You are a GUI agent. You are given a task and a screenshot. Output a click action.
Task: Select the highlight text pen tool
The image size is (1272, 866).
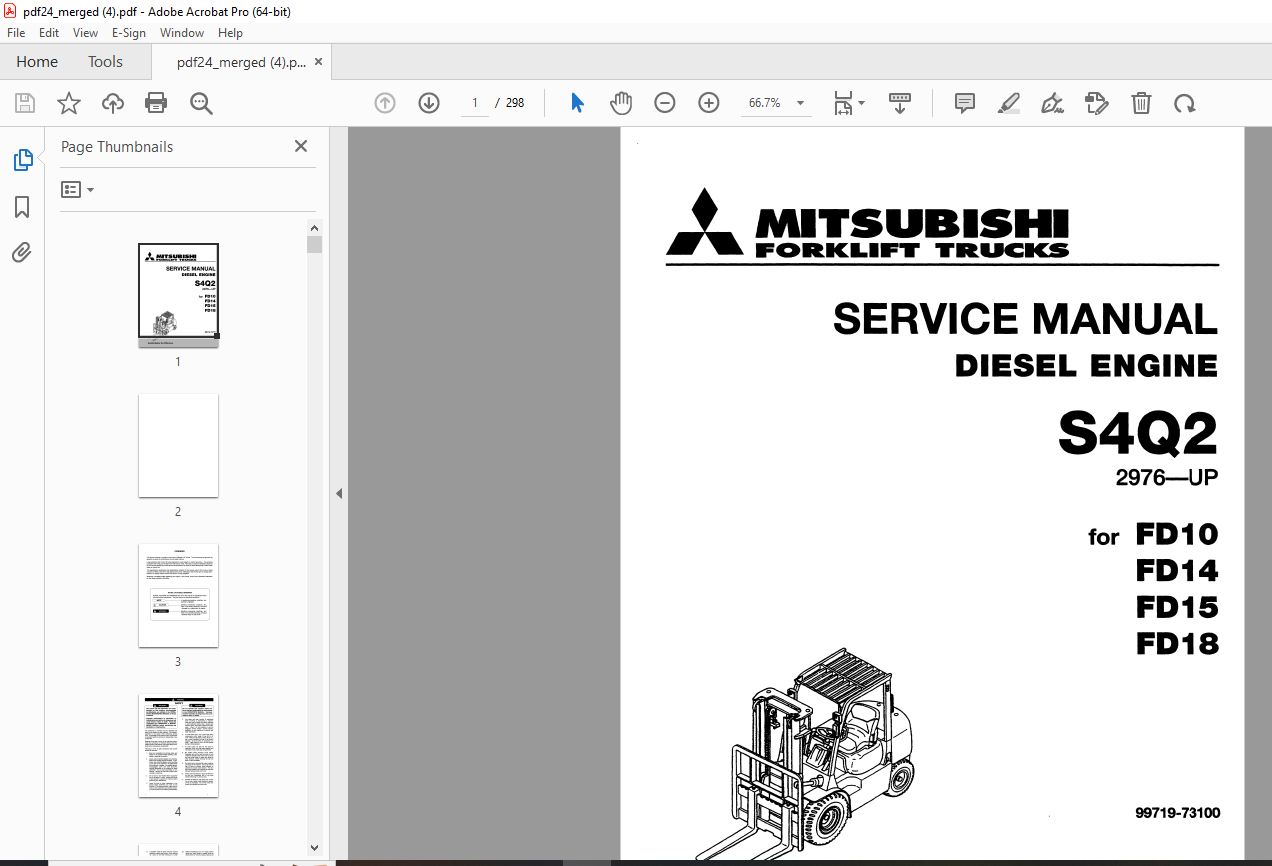(1008, 103)
